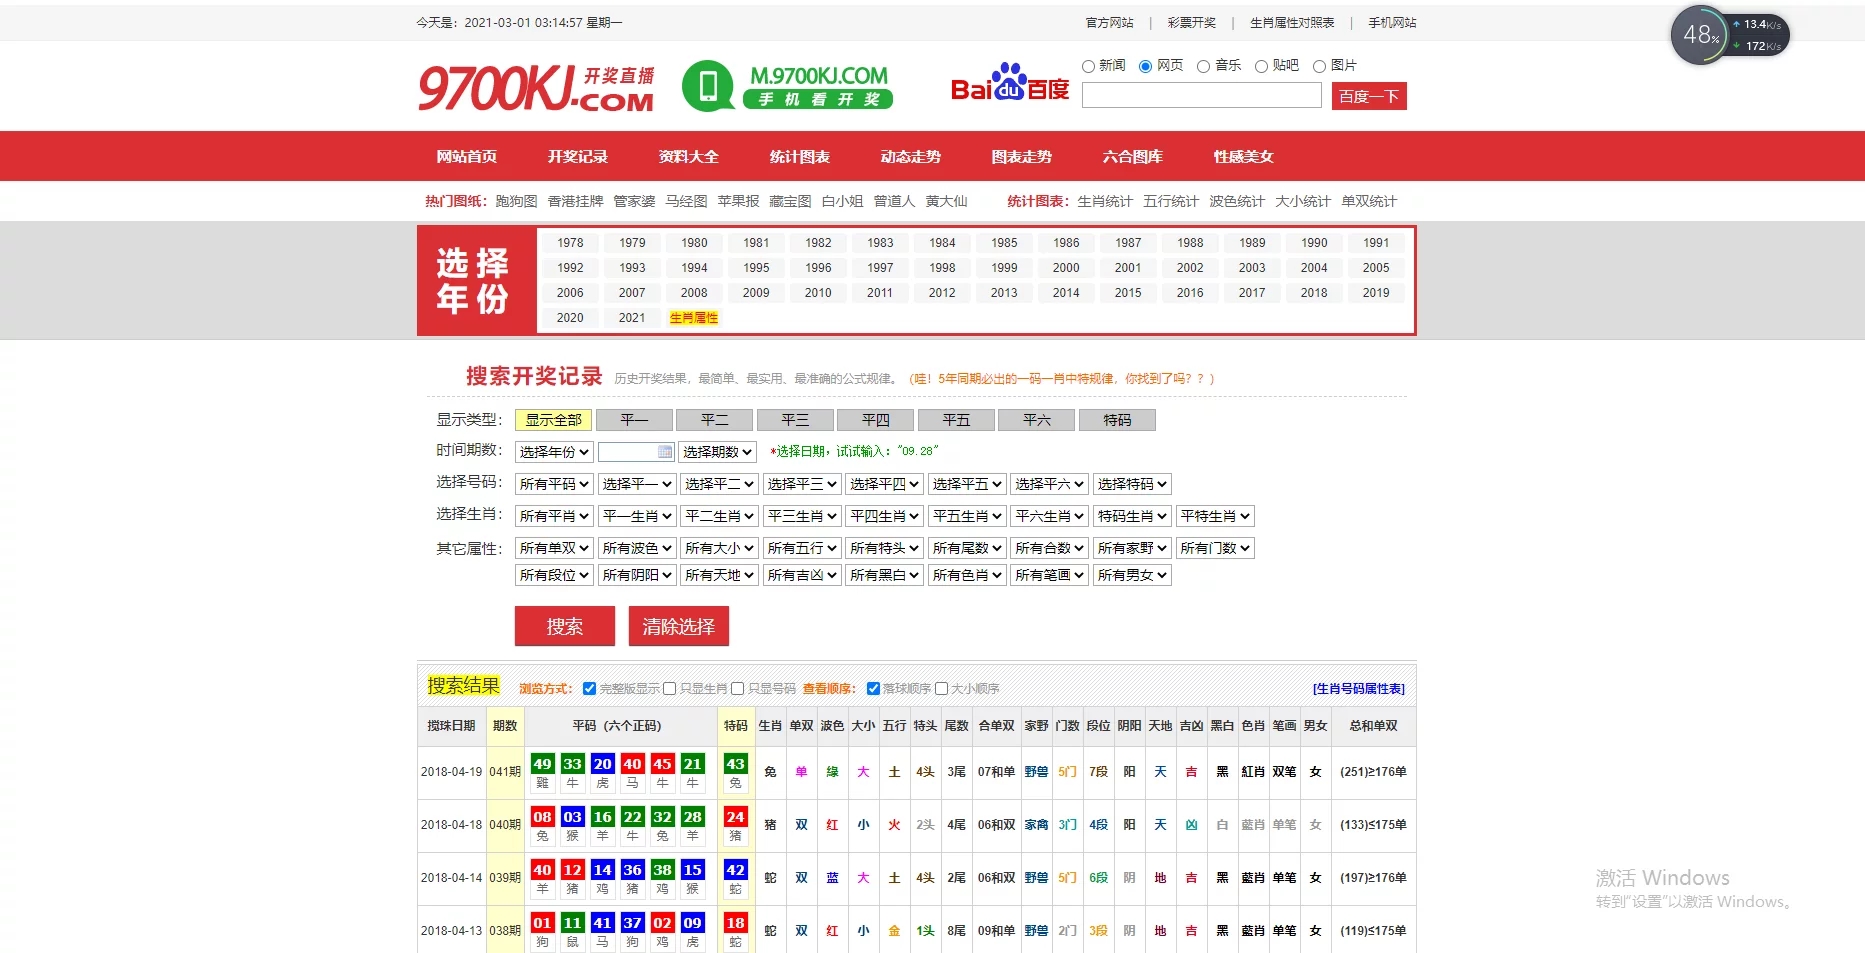Screen dimensions: 1865x953
Task: Click the red 08 lottery ball
Action: [542, 817]
